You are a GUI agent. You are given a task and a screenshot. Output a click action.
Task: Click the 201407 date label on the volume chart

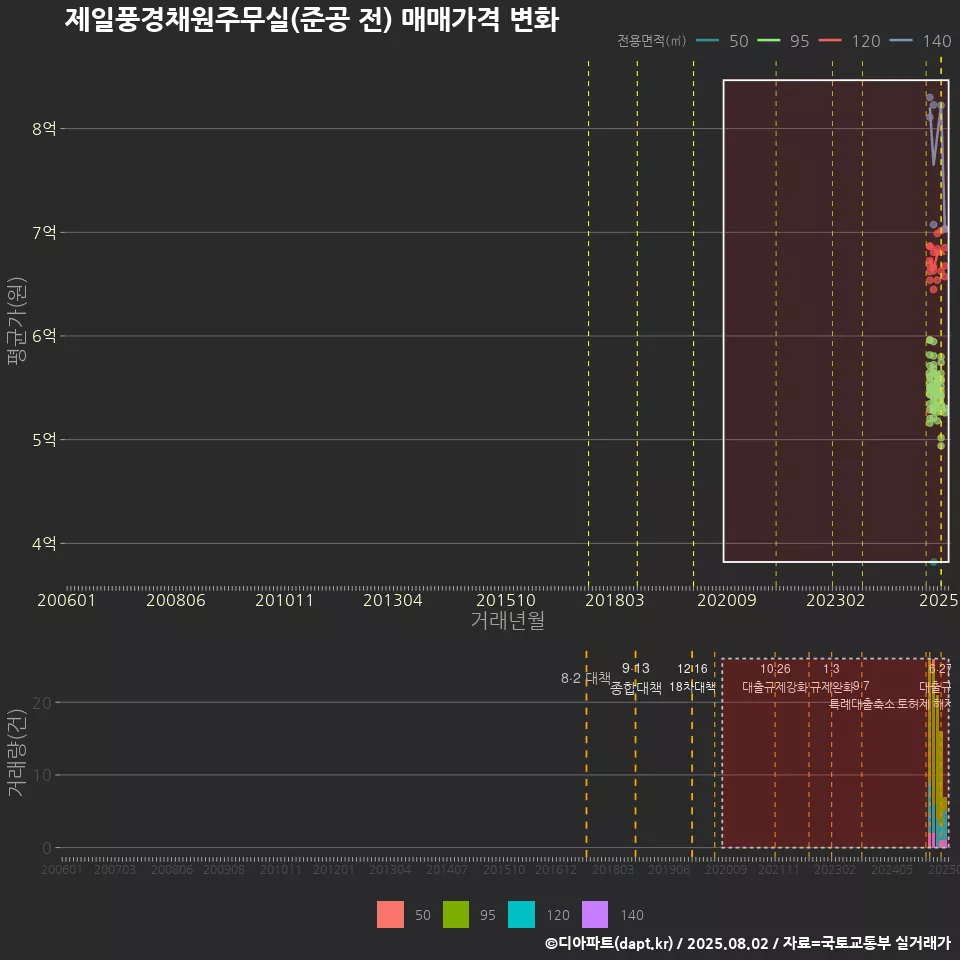(446, 869)
